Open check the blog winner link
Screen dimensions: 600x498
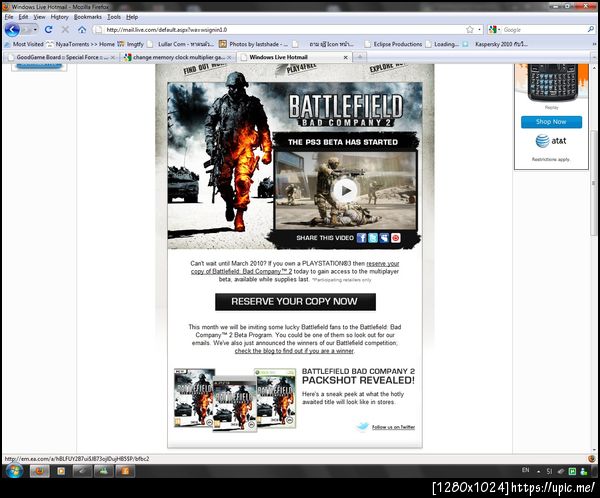pos(294,351)
